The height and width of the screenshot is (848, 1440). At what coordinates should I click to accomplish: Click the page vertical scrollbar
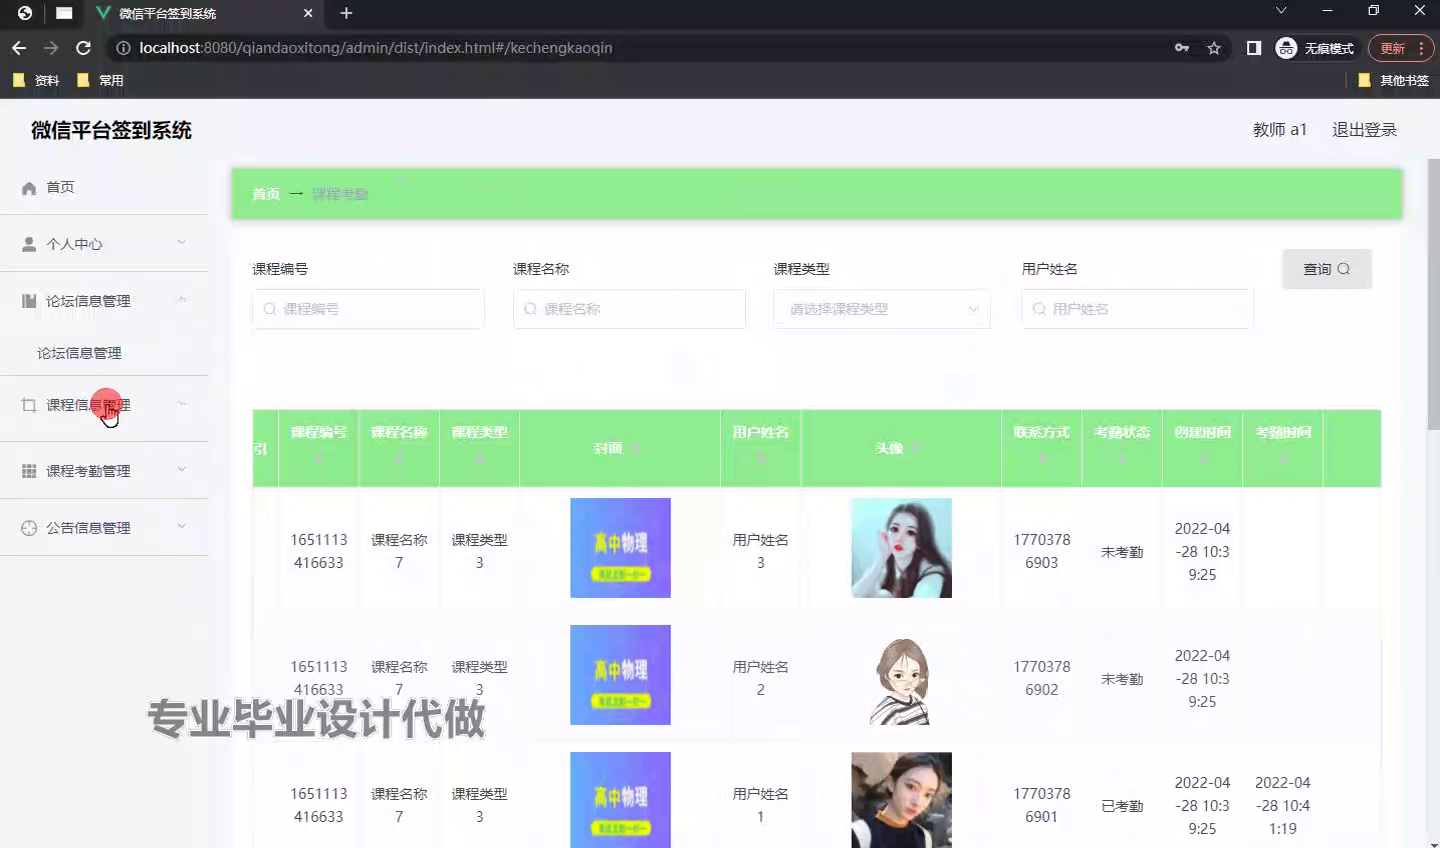1433,295
